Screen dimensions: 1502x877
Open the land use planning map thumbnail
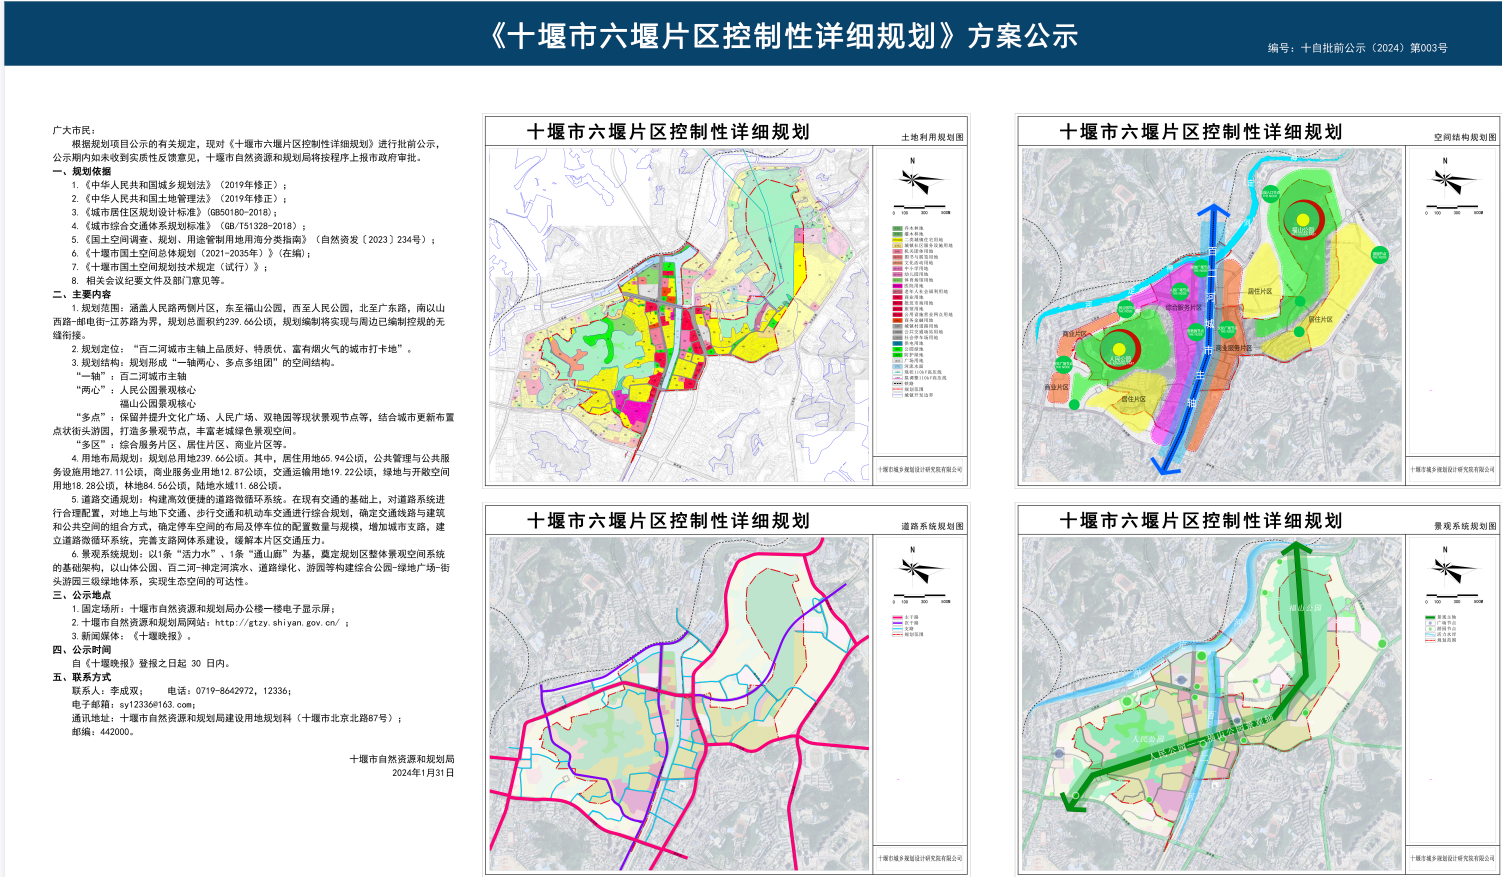[679, 315]
